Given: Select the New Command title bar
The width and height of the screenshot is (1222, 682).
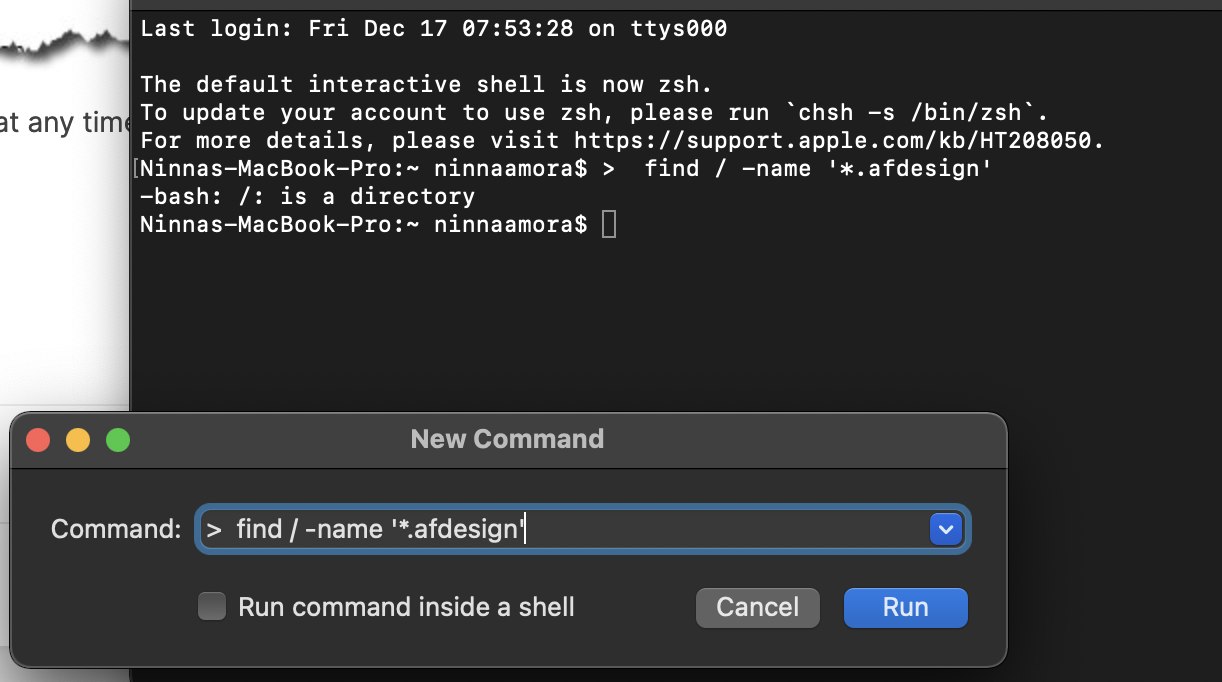Looking at the screenshot, I should click(508, 439).
